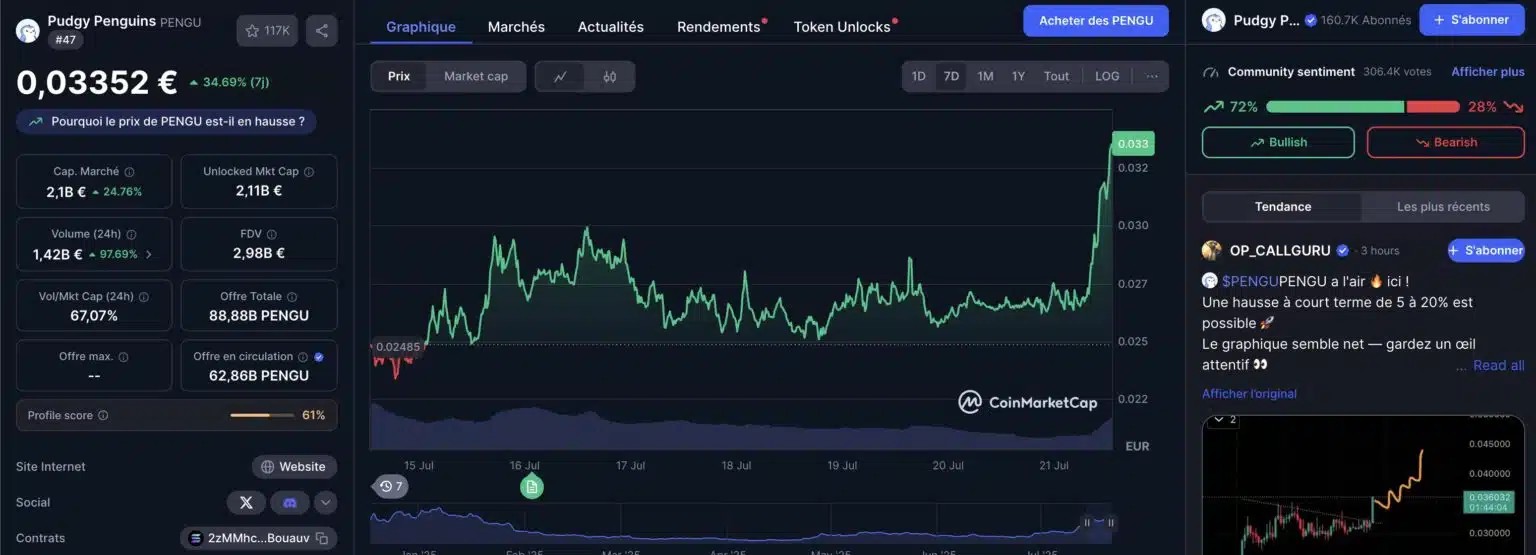1536x555 pixels.
Task: Expand more social links chevron
Action: point(326,502)
